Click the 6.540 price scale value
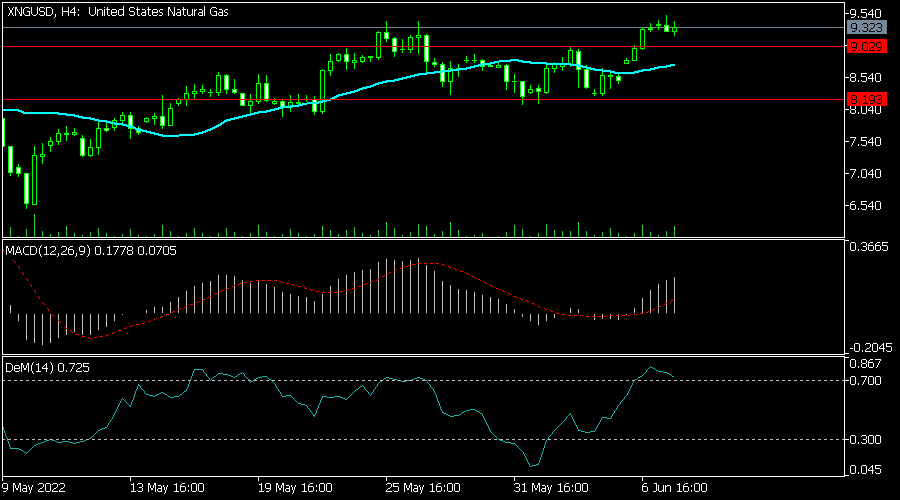The width and height of the screenshot is (900, 500). click(x=865, y=206)
